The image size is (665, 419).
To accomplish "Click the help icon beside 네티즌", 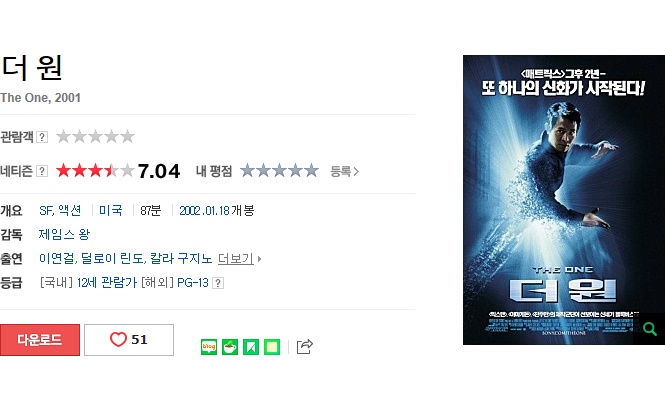I will coord(42,171).
